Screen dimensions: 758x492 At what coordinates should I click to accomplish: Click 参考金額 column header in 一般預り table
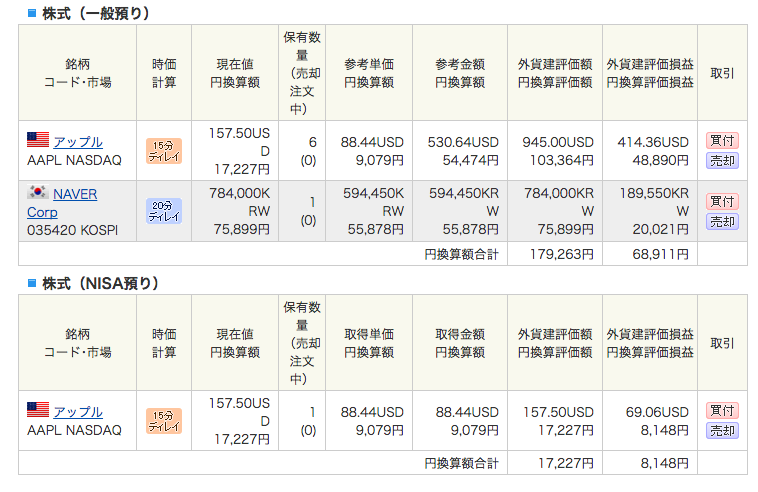[x=460, y=73]
